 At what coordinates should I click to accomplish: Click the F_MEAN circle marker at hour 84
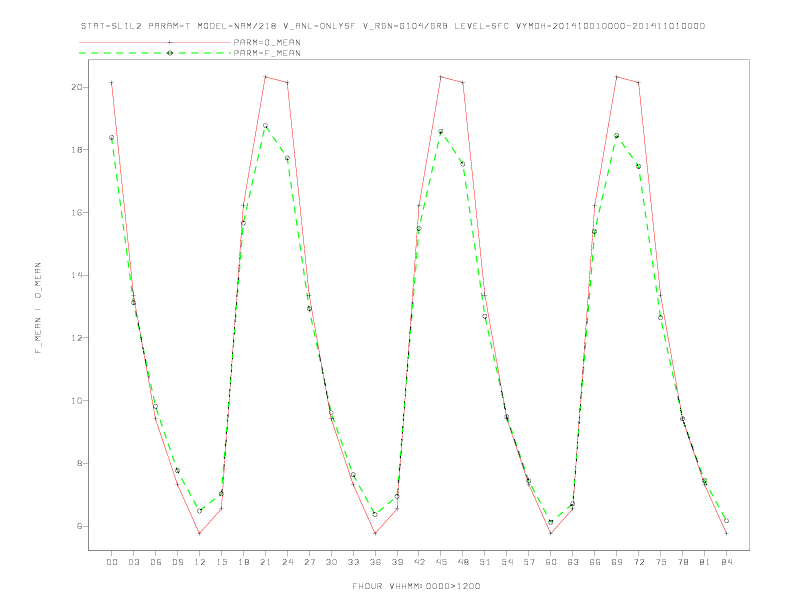(x=726, y=521)
